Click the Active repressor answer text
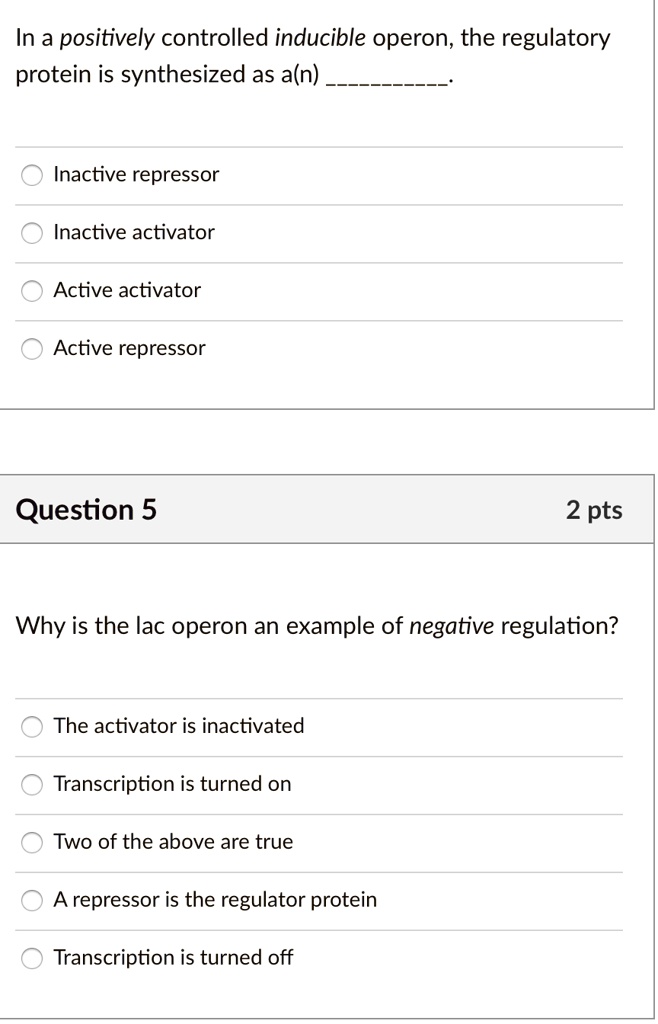Image resolution: width=658 pixels, height=1024 pixels. 130,348
